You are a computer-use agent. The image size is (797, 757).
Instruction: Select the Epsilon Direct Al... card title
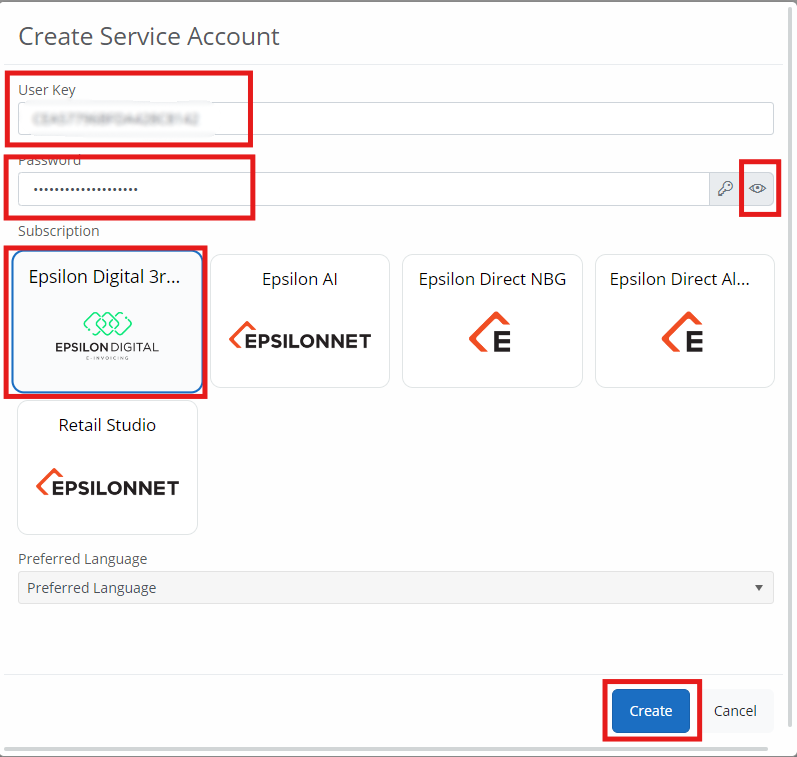click(680, 280)
